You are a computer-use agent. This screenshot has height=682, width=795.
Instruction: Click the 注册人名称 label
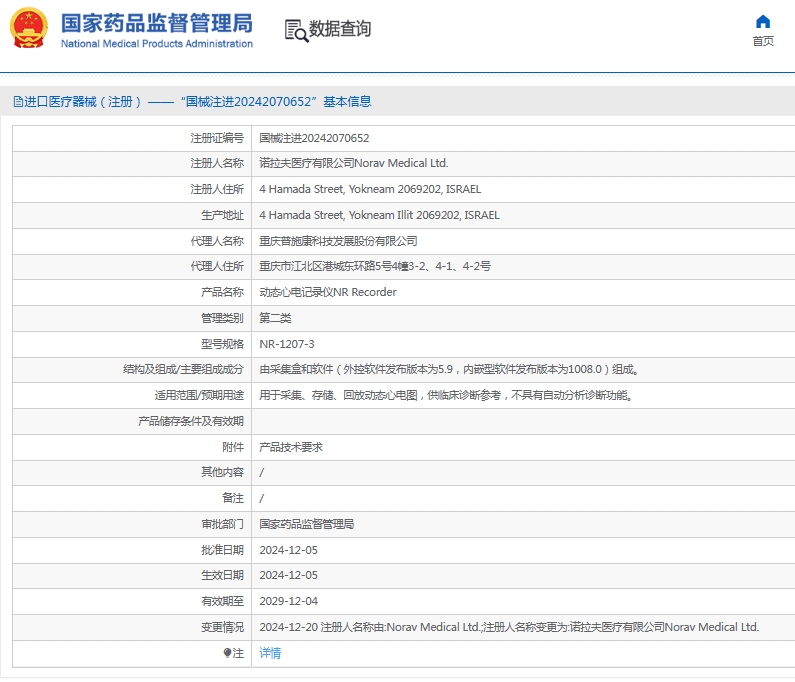coord(217,163)
